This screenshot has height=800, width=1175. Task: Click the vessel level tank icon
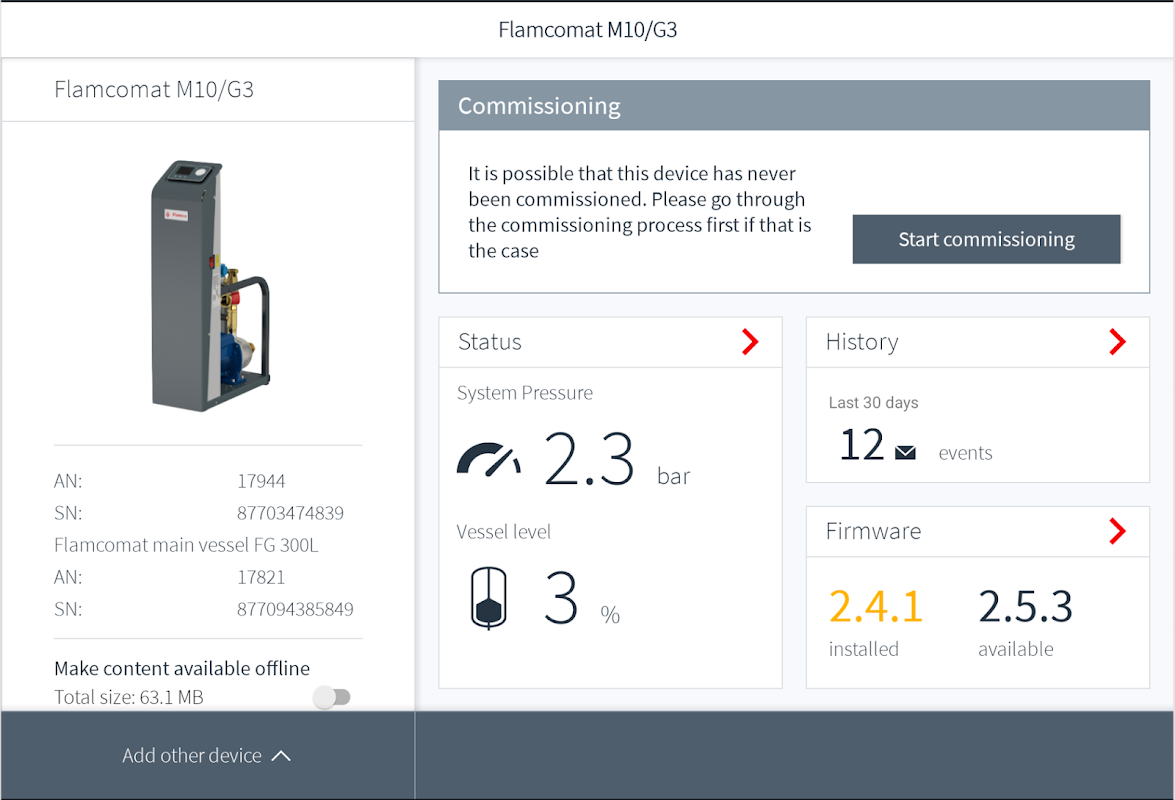click(489, 597)
